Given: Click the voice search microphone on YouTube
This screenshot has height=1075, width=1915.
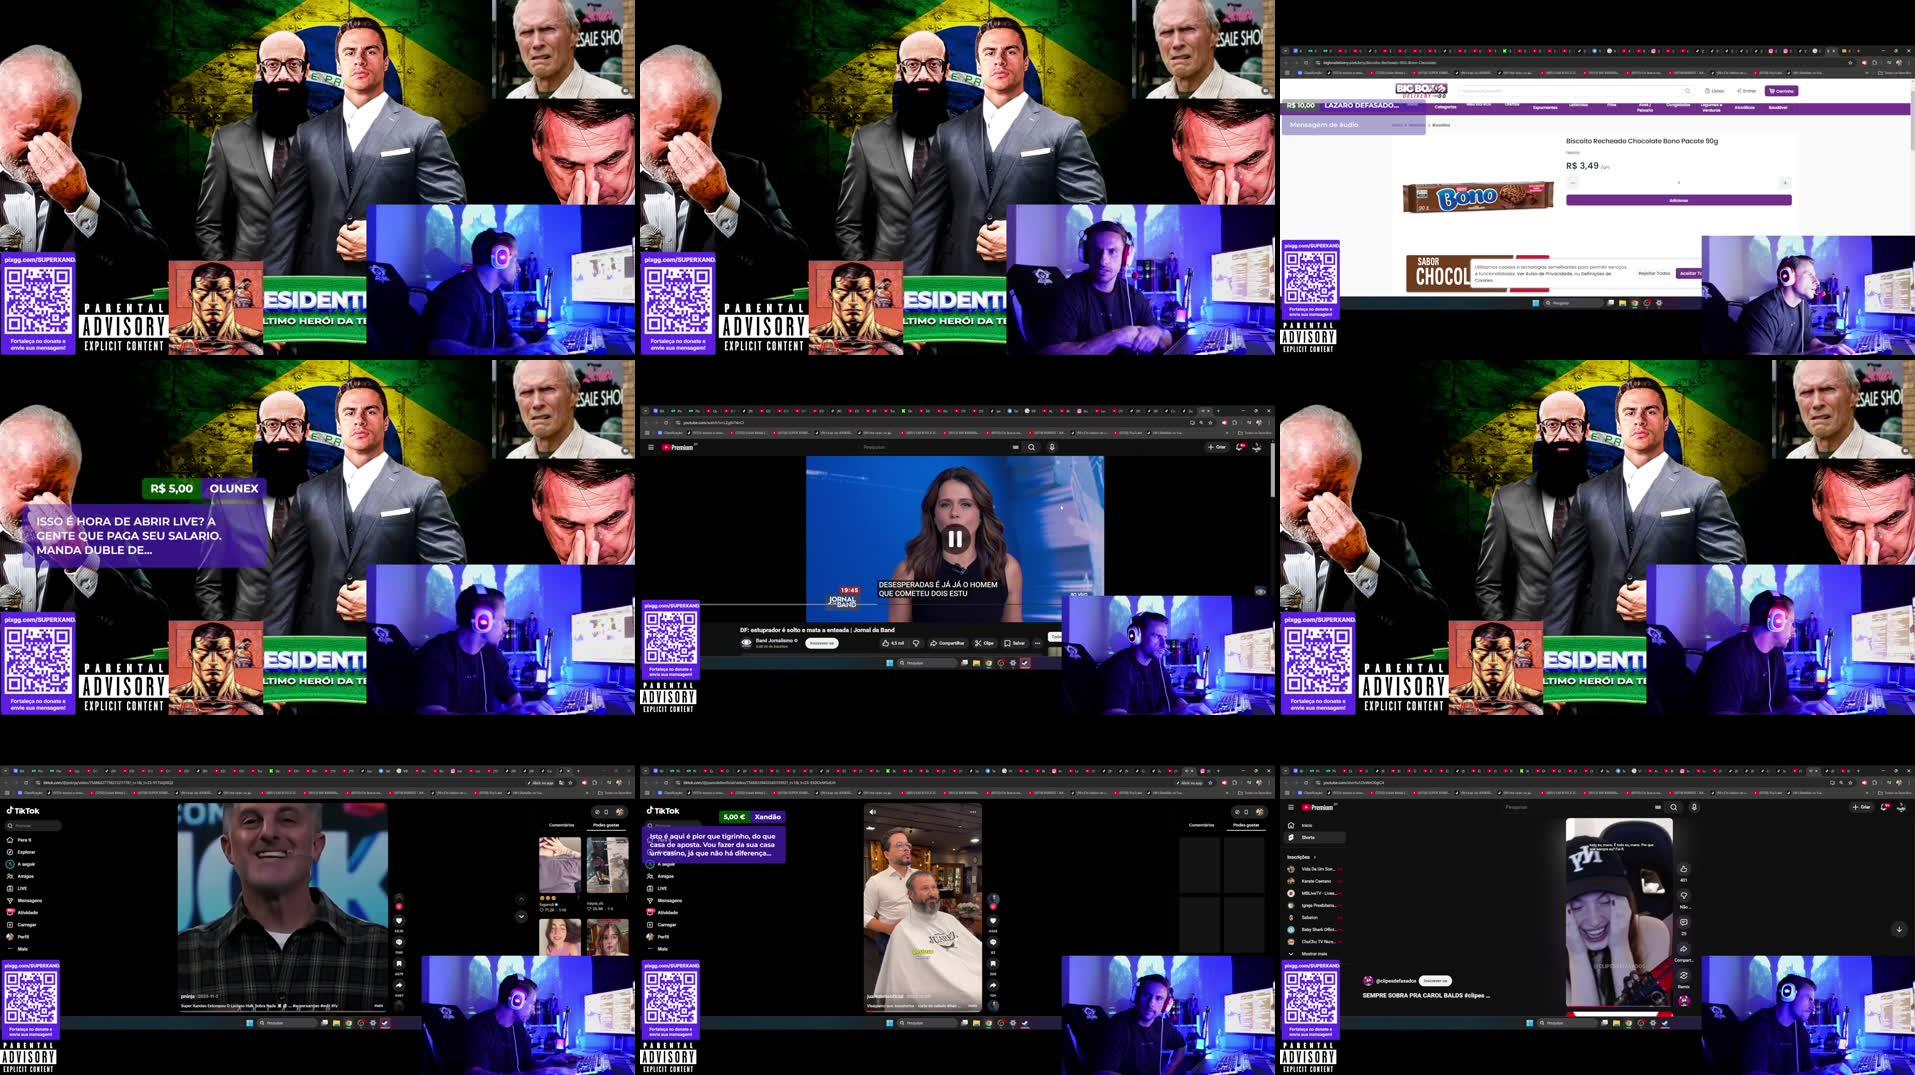Looking at the screenshot, I should [1694, 807].
